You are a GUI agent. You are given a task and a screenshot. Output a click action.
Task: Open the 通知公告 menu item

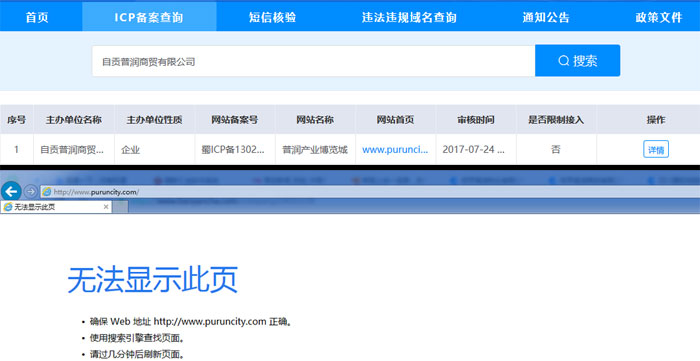[x=546, y=17]
